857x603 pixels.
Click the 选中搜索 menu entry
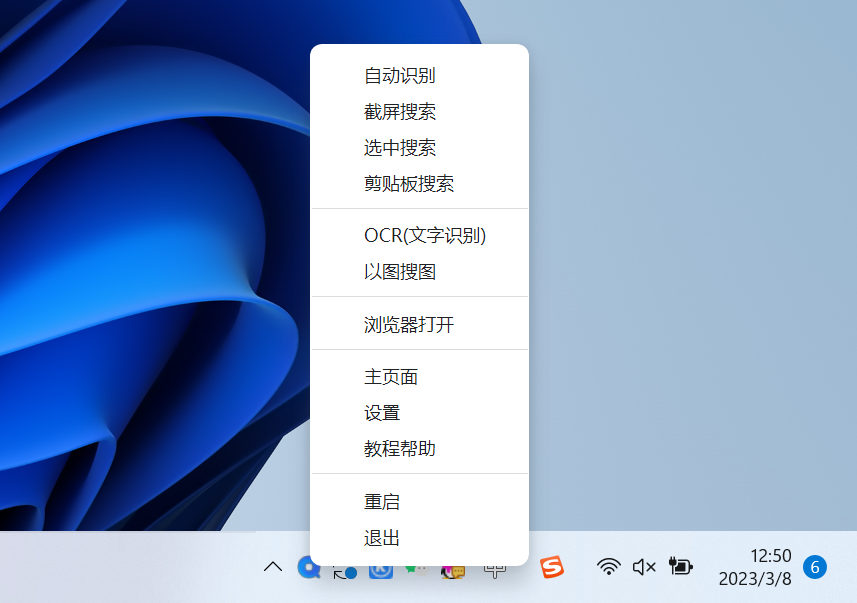pos(419,148)
